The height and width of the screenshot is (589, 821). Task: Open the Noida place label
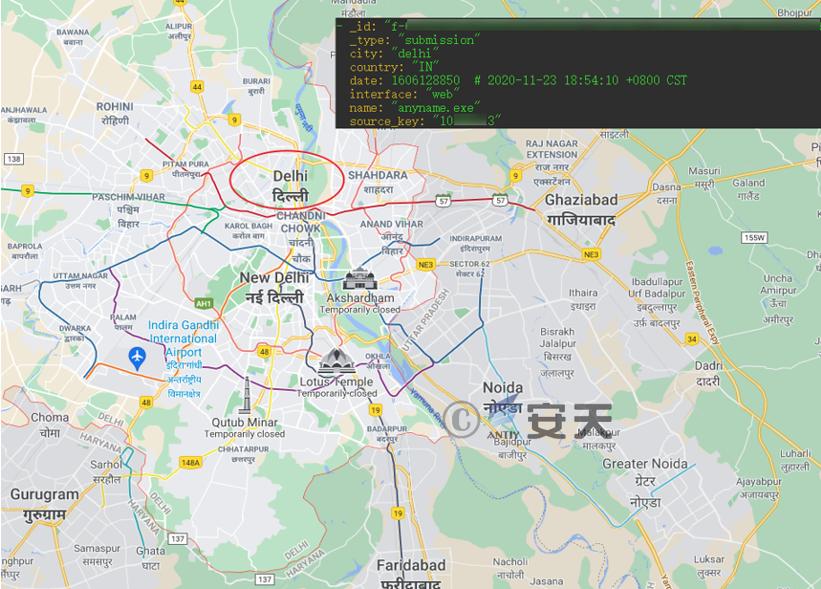(503, 397)
